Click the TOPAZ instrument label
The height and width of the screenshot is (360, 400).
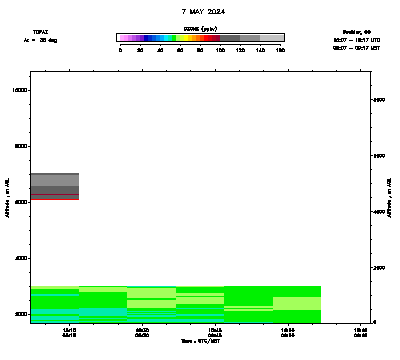(40, 32)
